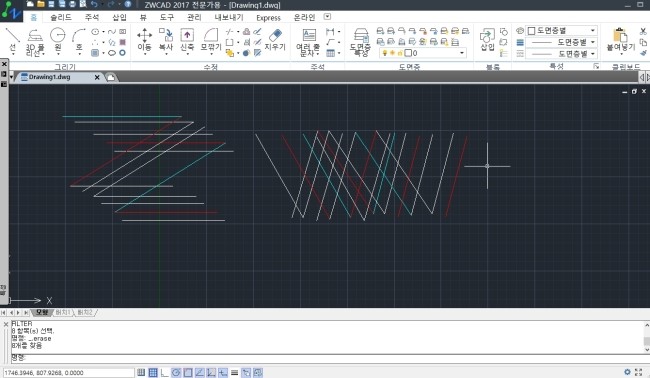Toggle ortho mode in status bar
This screenshot has width=650, height=378.
165,373
